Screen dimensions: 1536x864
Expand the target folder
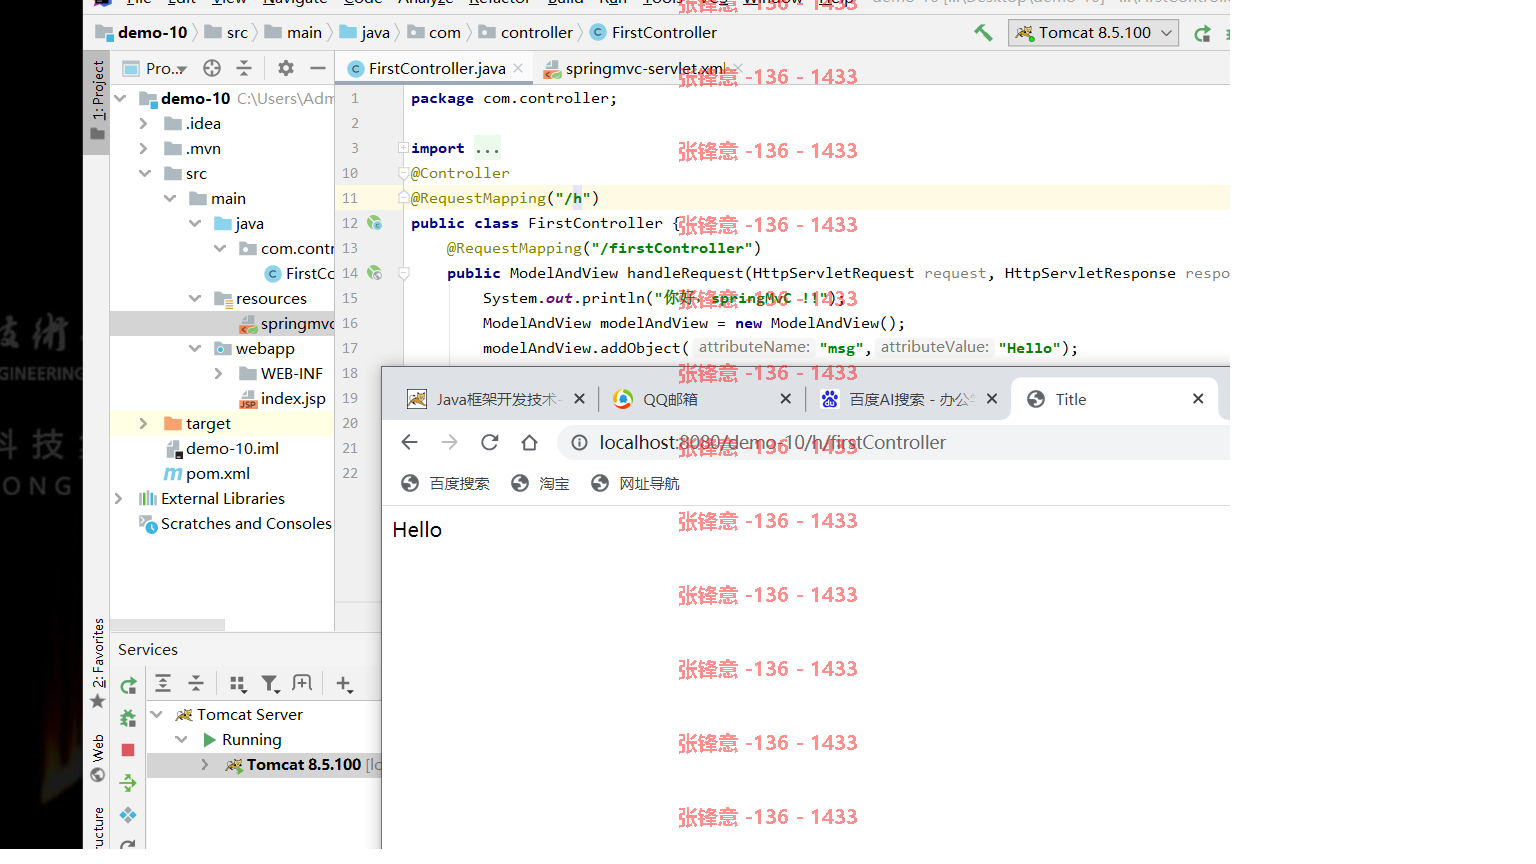144,423
